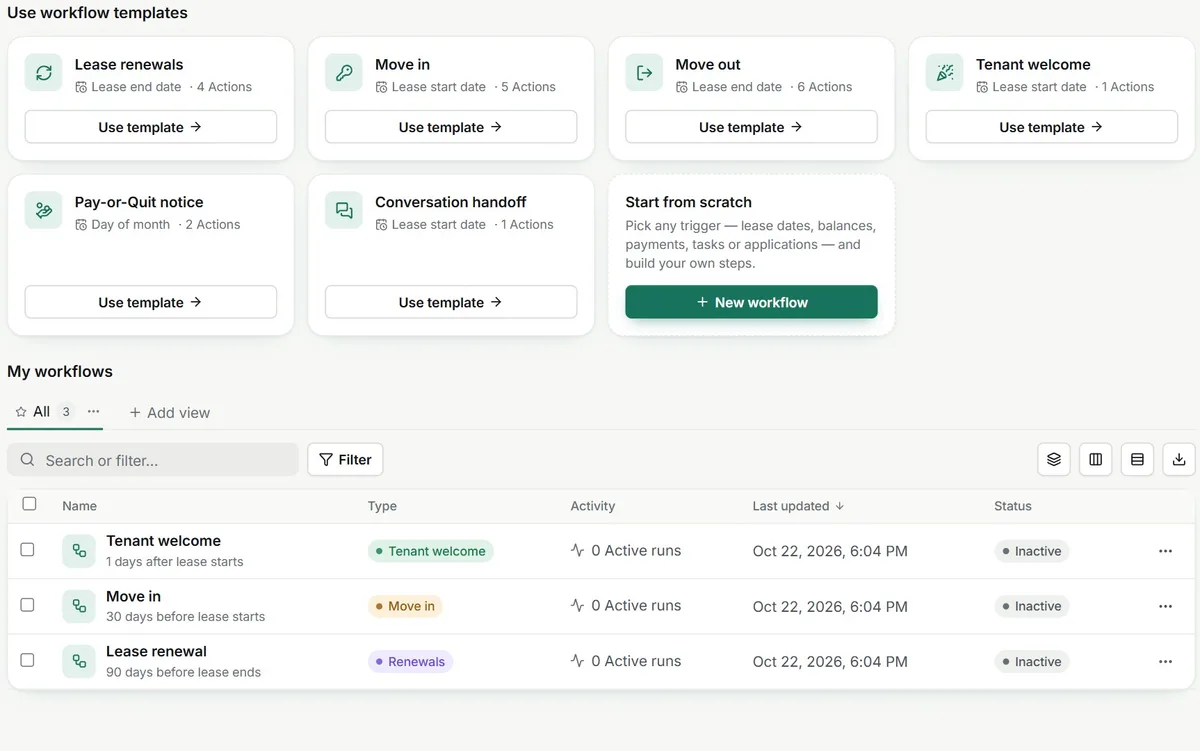Click activity pulse icon in Lease renewal row
This screenshot has width=1200, height=751.
[x=577, y=661]
